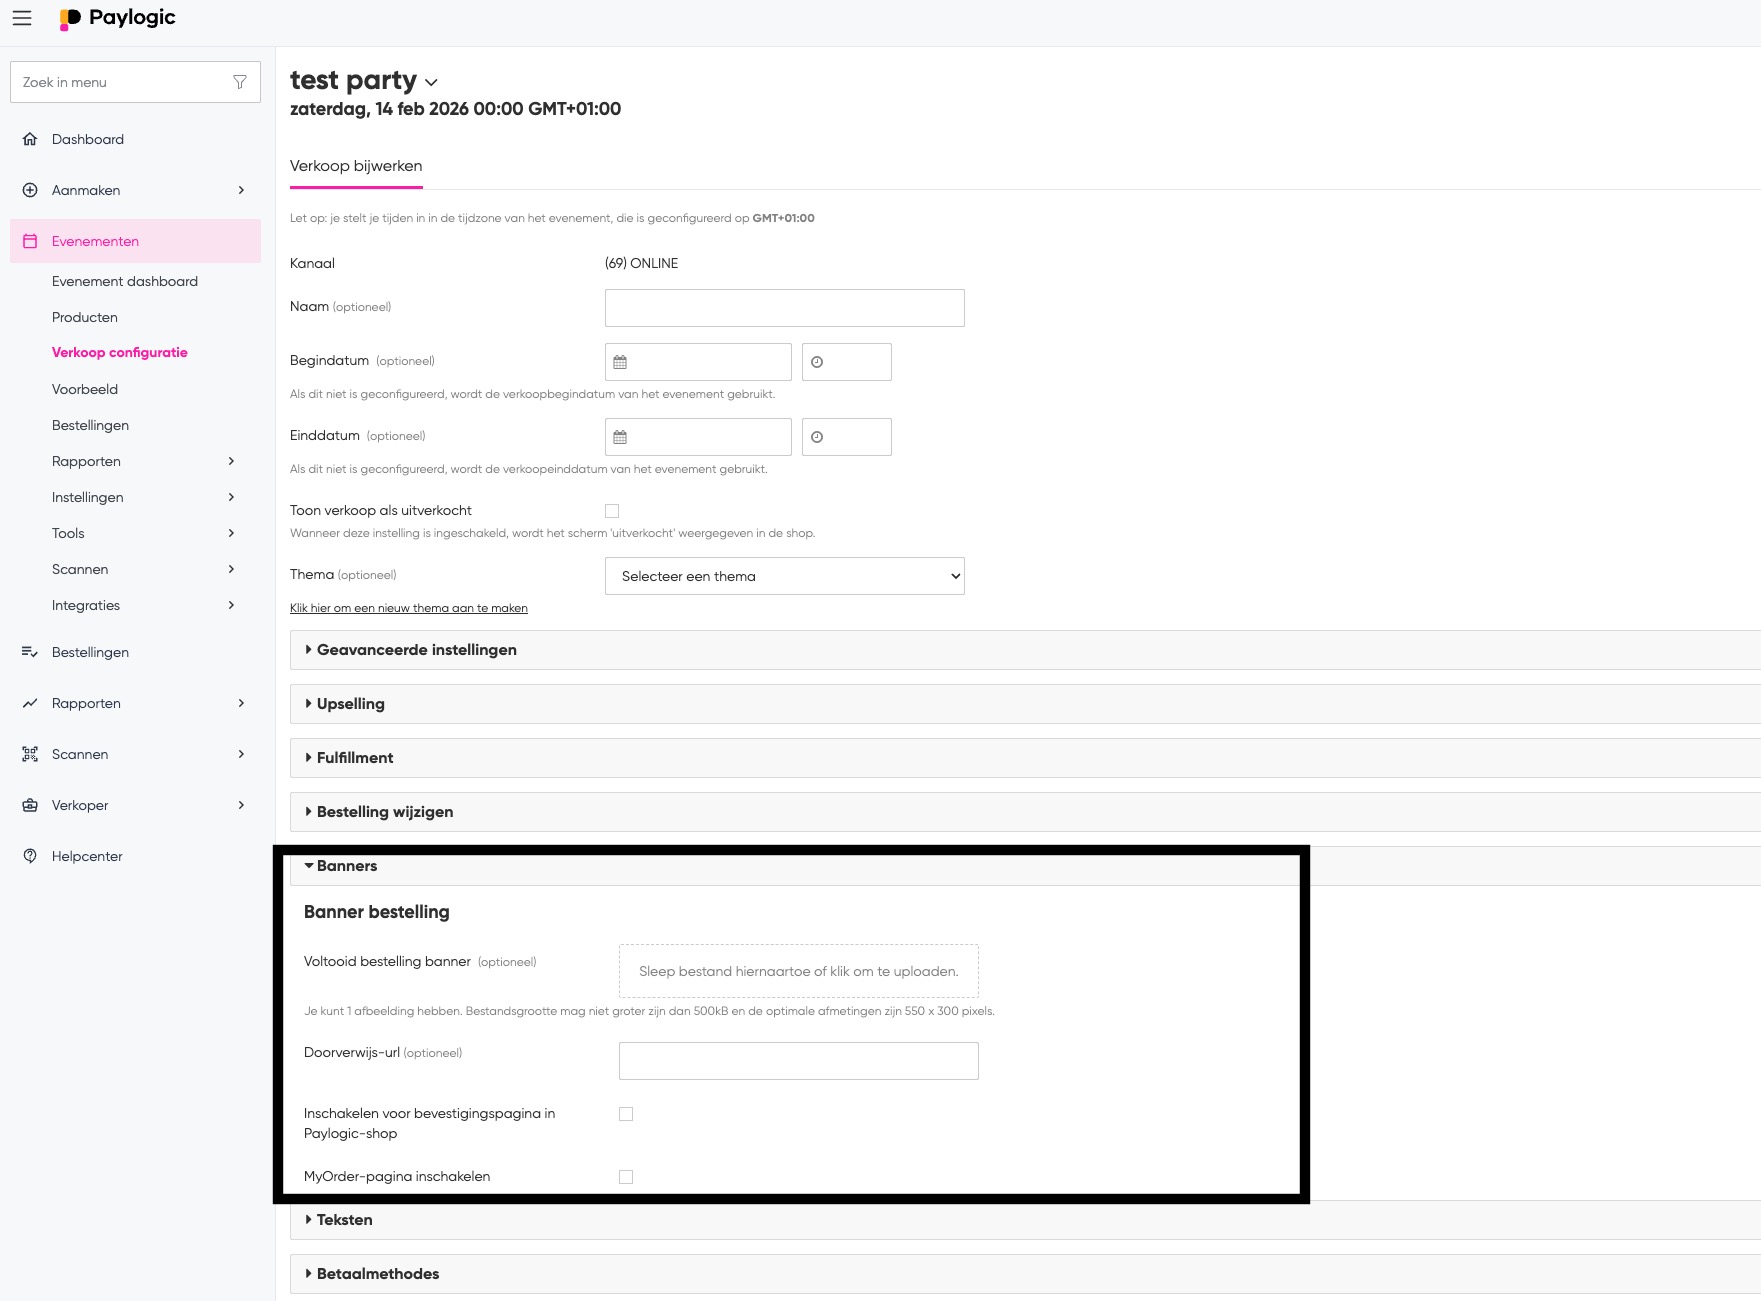This screenshot has width=1761, height=1301.
Task: Open the test party event title dropdown
Action: (x=431, y=82)
